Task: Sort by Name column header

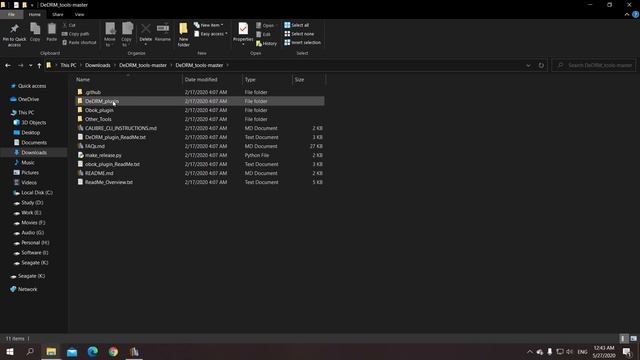Action: (x=128, y=80)
